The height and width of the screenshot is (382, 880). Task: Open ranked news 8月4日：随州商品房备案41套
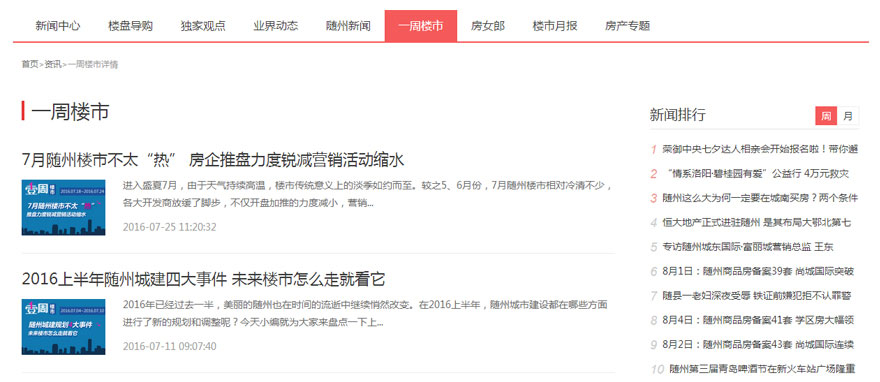click(758, 320)
